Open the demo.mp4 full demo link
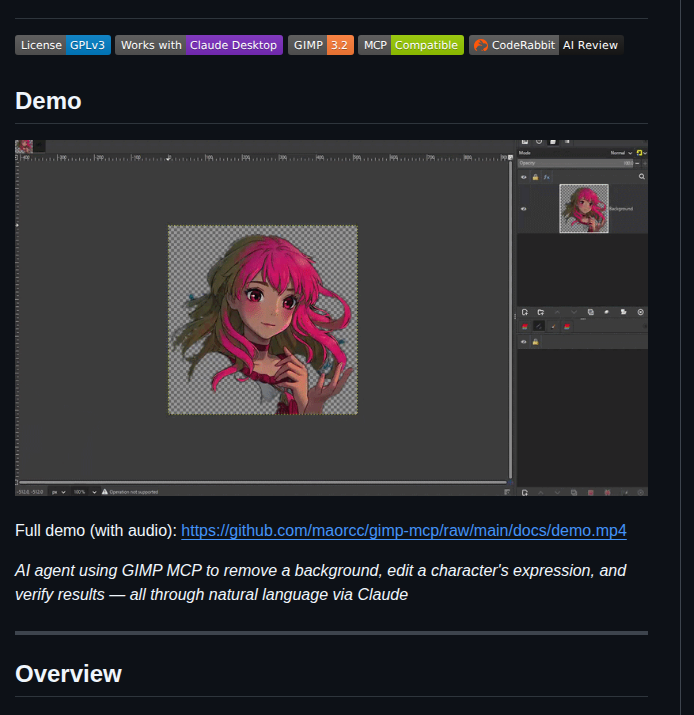 tap(404, 531)
